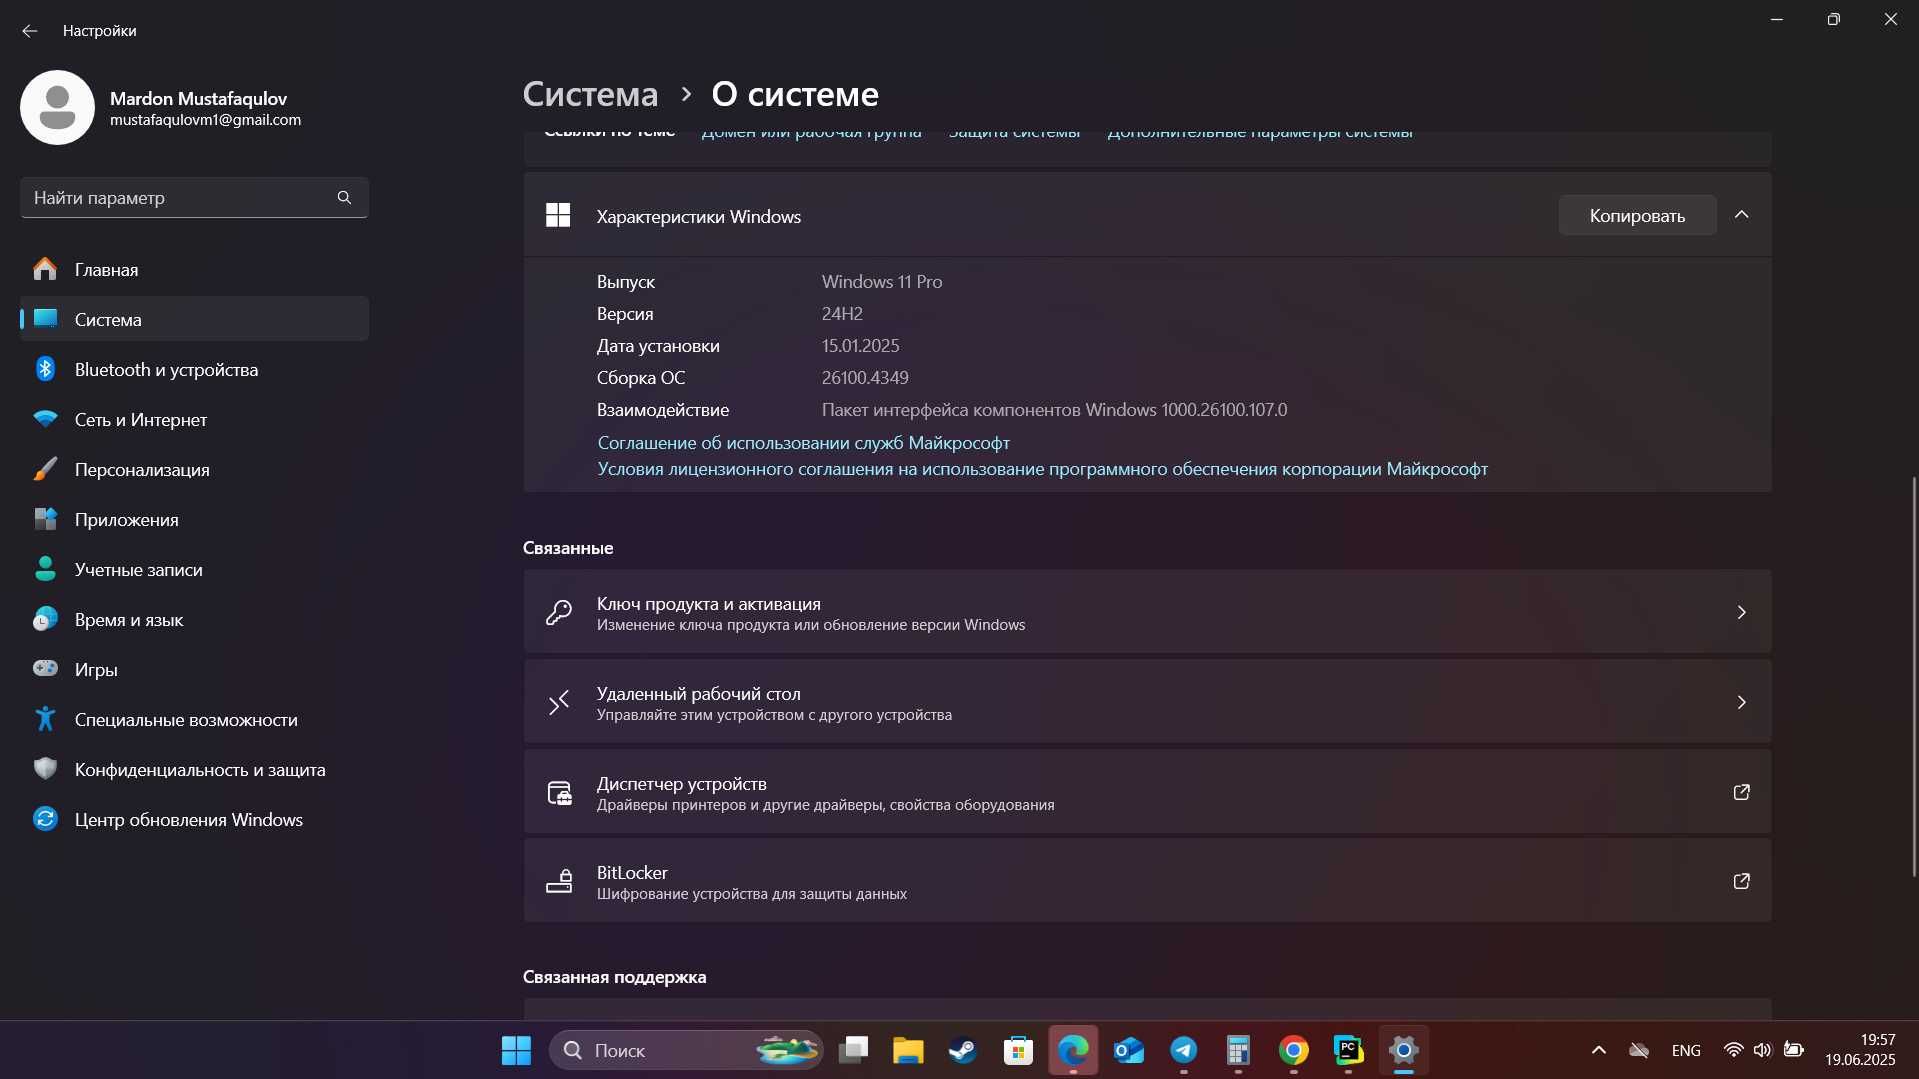Screen dimensions: 1919x1079
Task: Open the Windows Start menu
Action: pyautogui.click(x=516, y=1050)
